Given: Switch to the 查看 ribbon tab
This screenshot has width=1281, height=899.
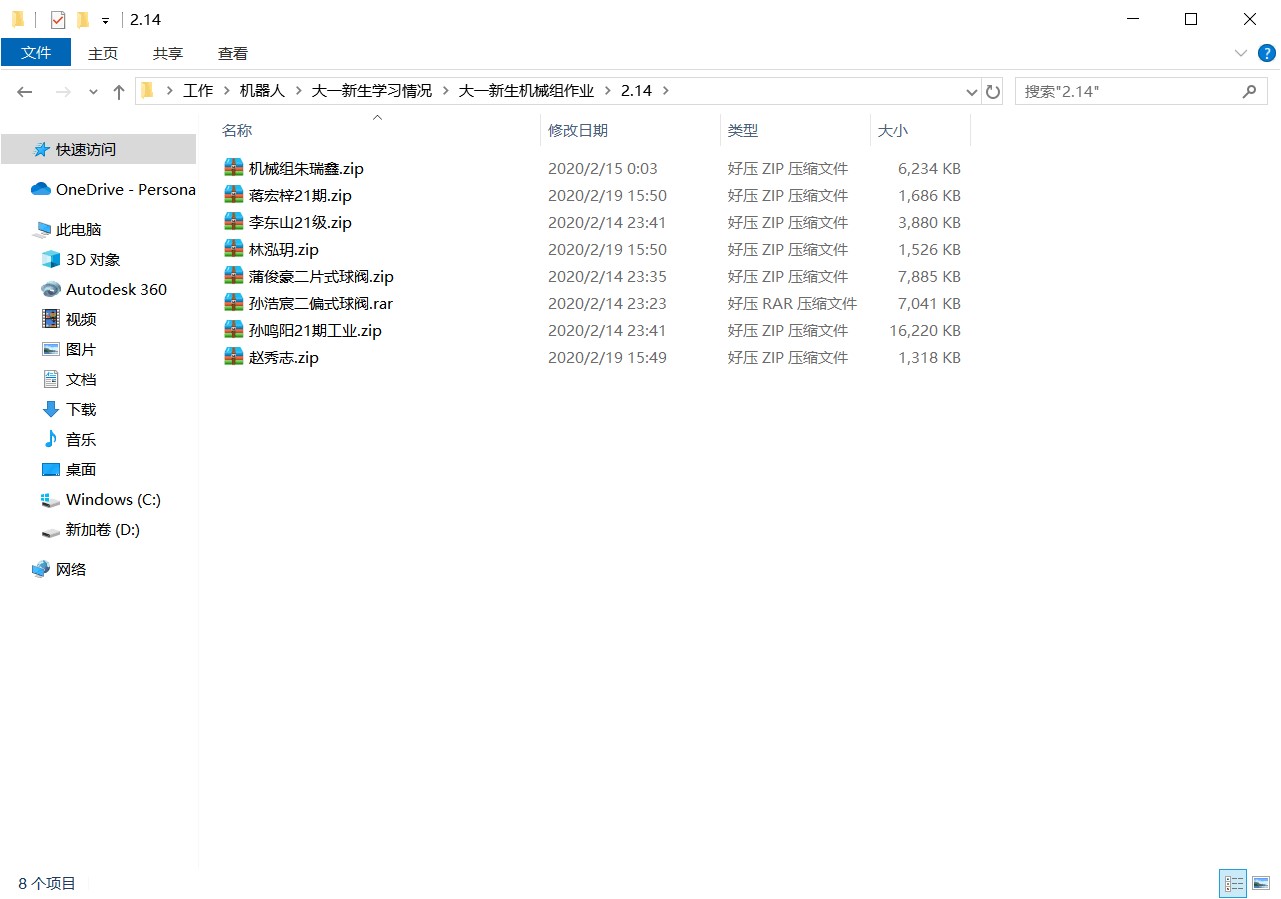Looking at the screenshot, I should tap(232, 53).
